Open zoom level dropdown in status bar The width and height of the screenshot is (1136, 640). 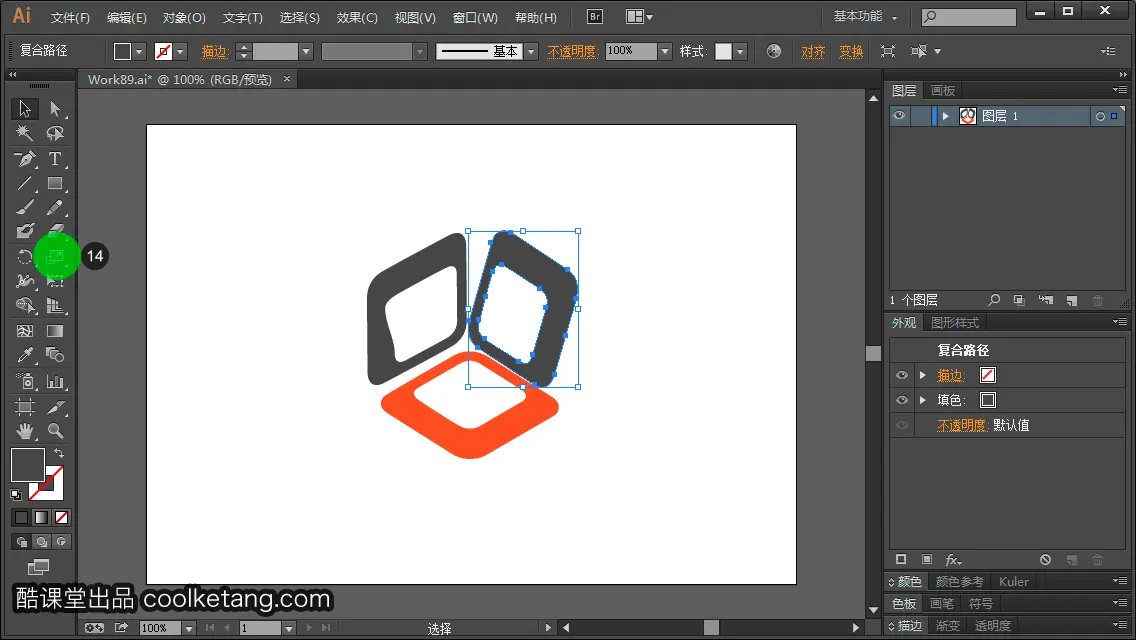(x=188, y=628)
